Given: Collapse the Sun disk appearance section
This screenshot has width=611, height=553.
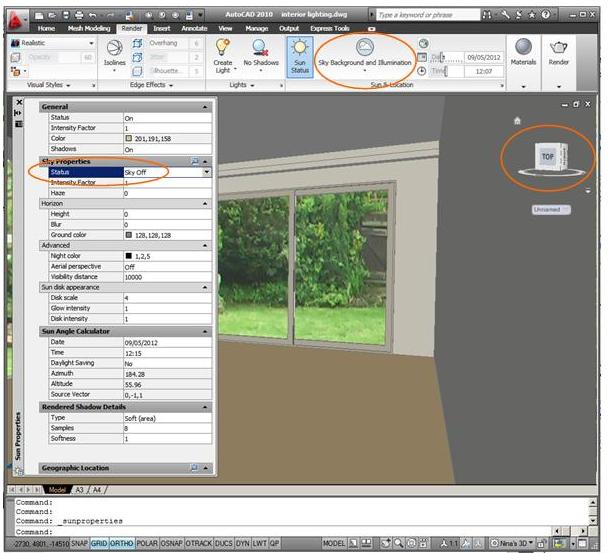Looking at the screenshot, I should tap(205, 287).
